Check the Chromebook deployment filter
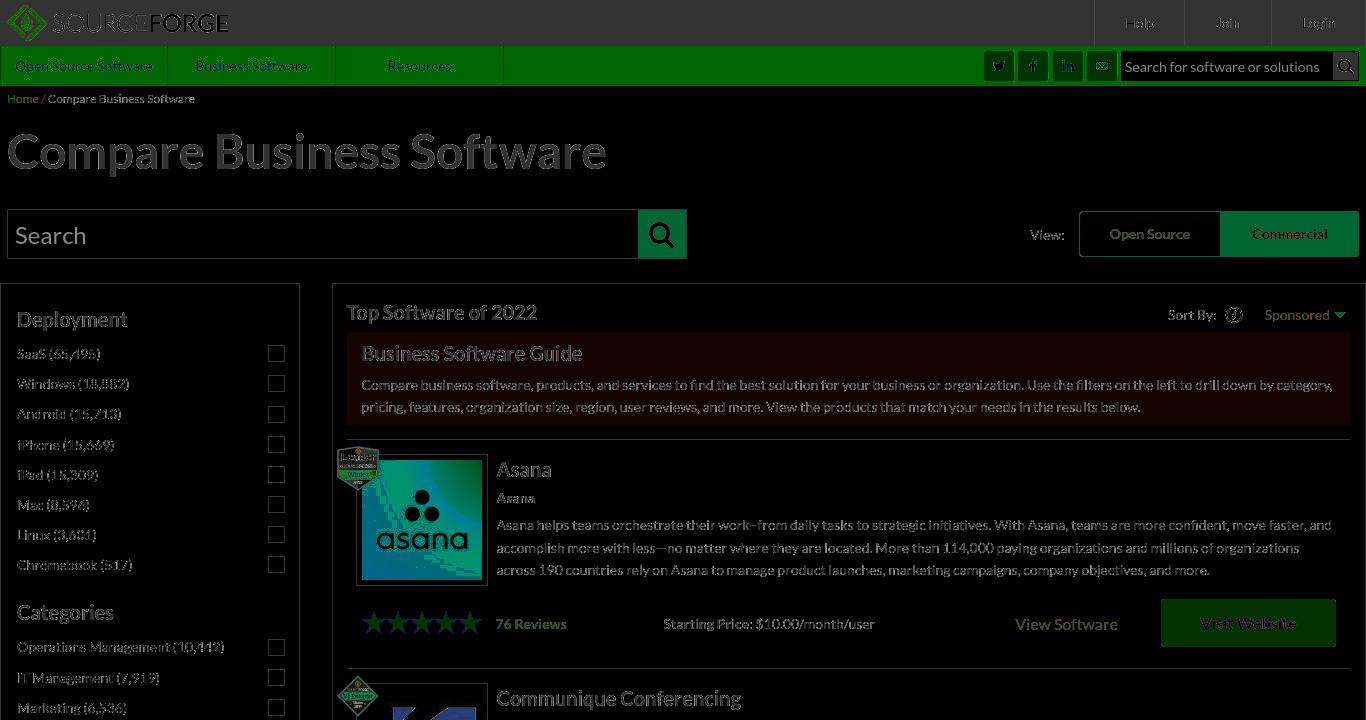 276,565
